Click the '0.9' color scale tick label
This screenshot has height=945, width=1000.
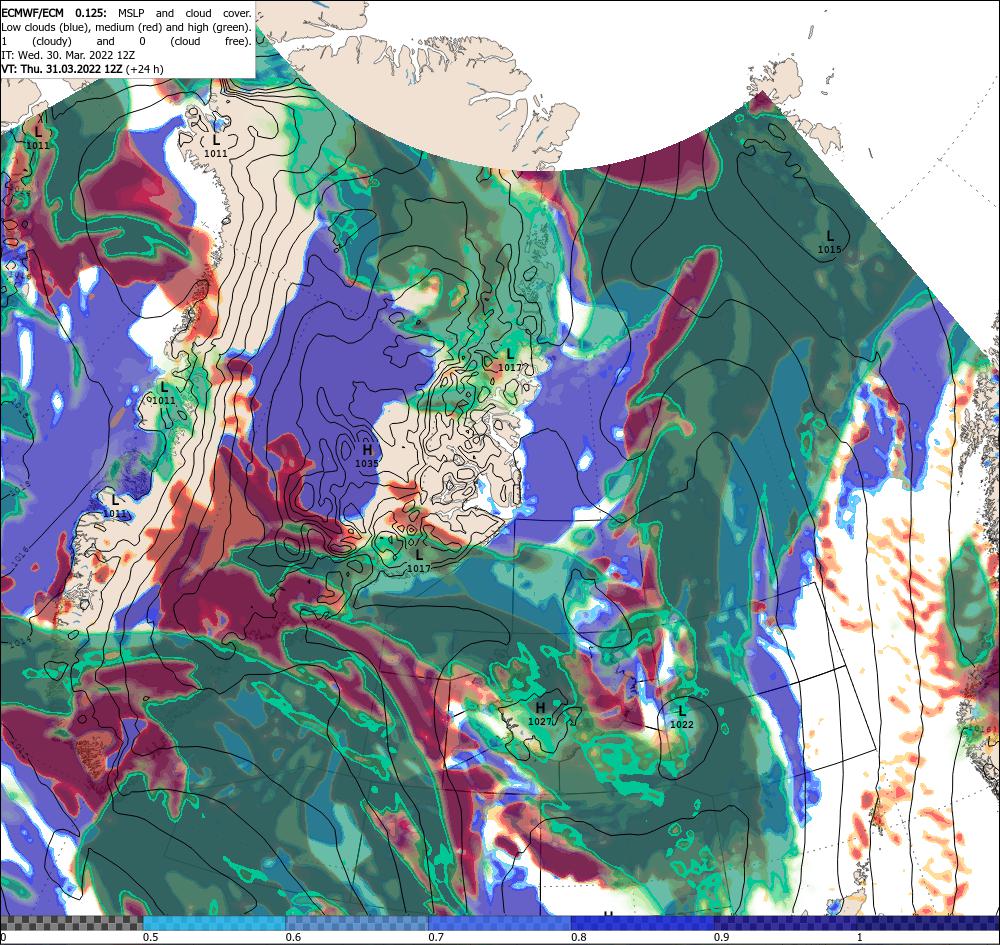click(x=722, y=937)
